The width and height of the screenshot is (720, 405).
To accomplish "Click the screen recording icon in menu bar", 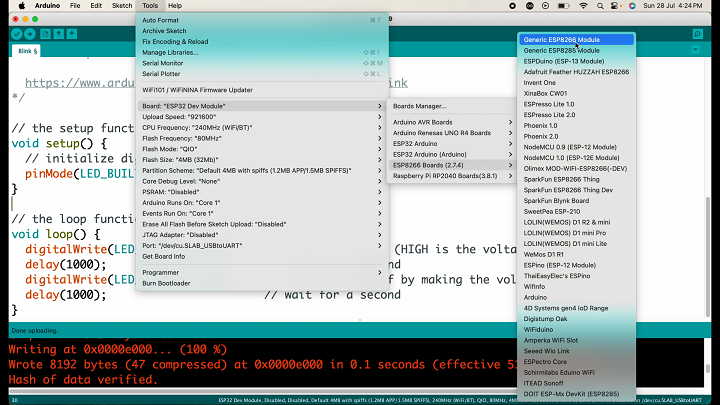I will pos(512,6).
